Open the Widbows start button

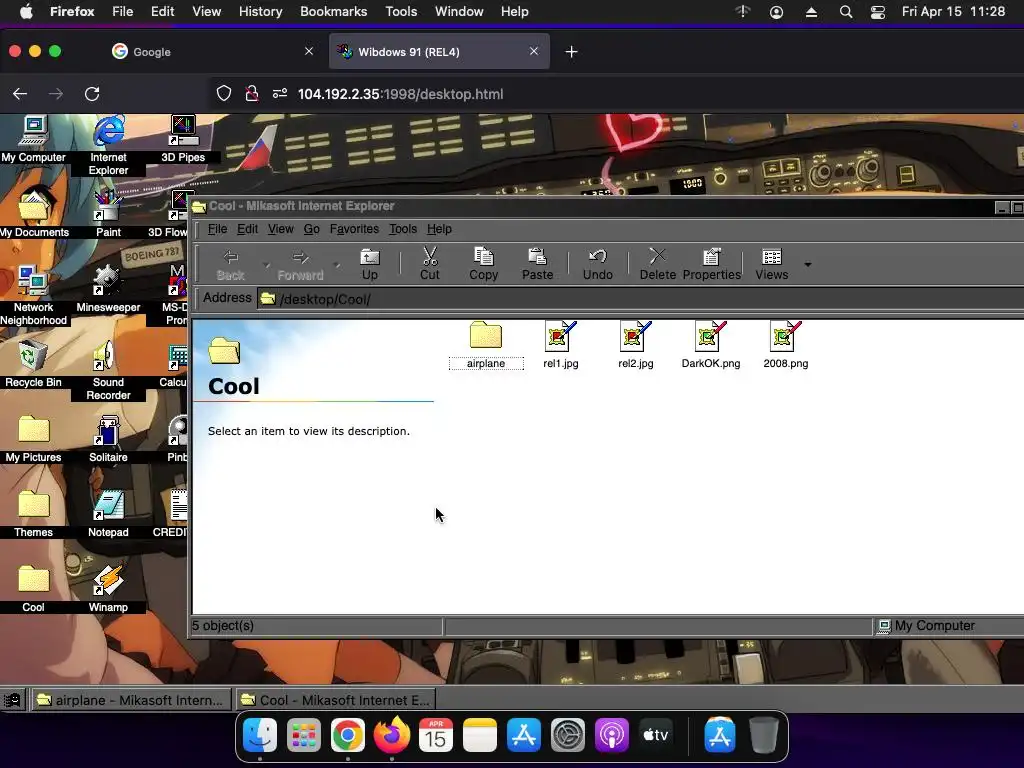(12, 700)
